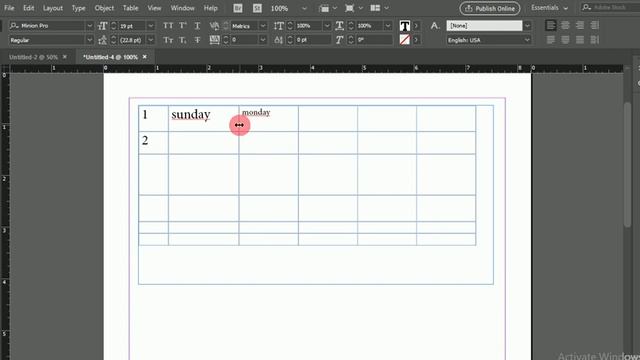Image resolution: width=640 pixels, height=360 pixels.
Task: Click the baseline shift 0 pt field
Action: click(313, 40)
